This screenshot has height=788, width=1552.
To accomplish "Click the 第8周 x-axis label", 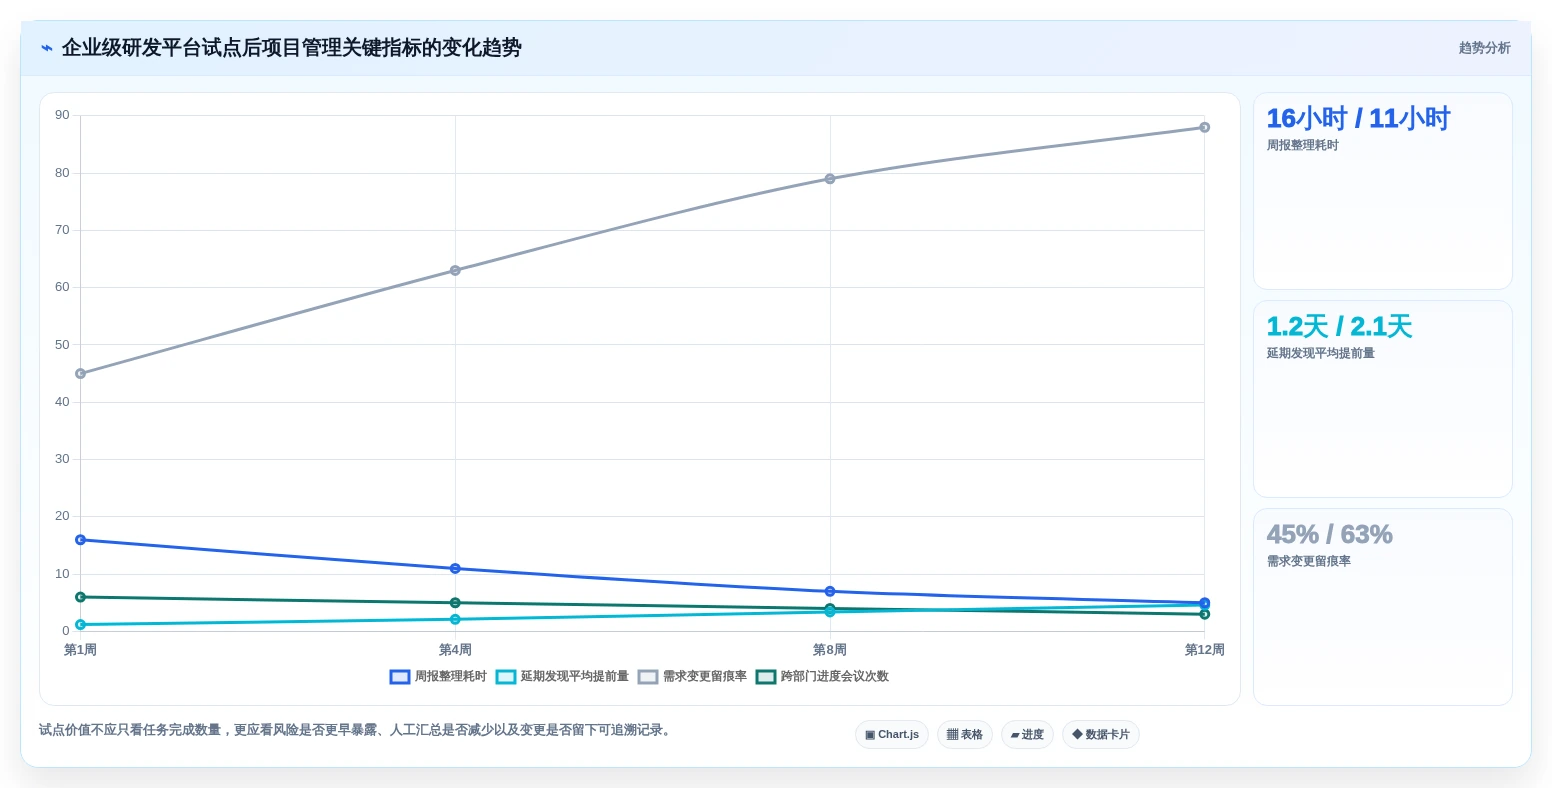I will tap(830, 650).
